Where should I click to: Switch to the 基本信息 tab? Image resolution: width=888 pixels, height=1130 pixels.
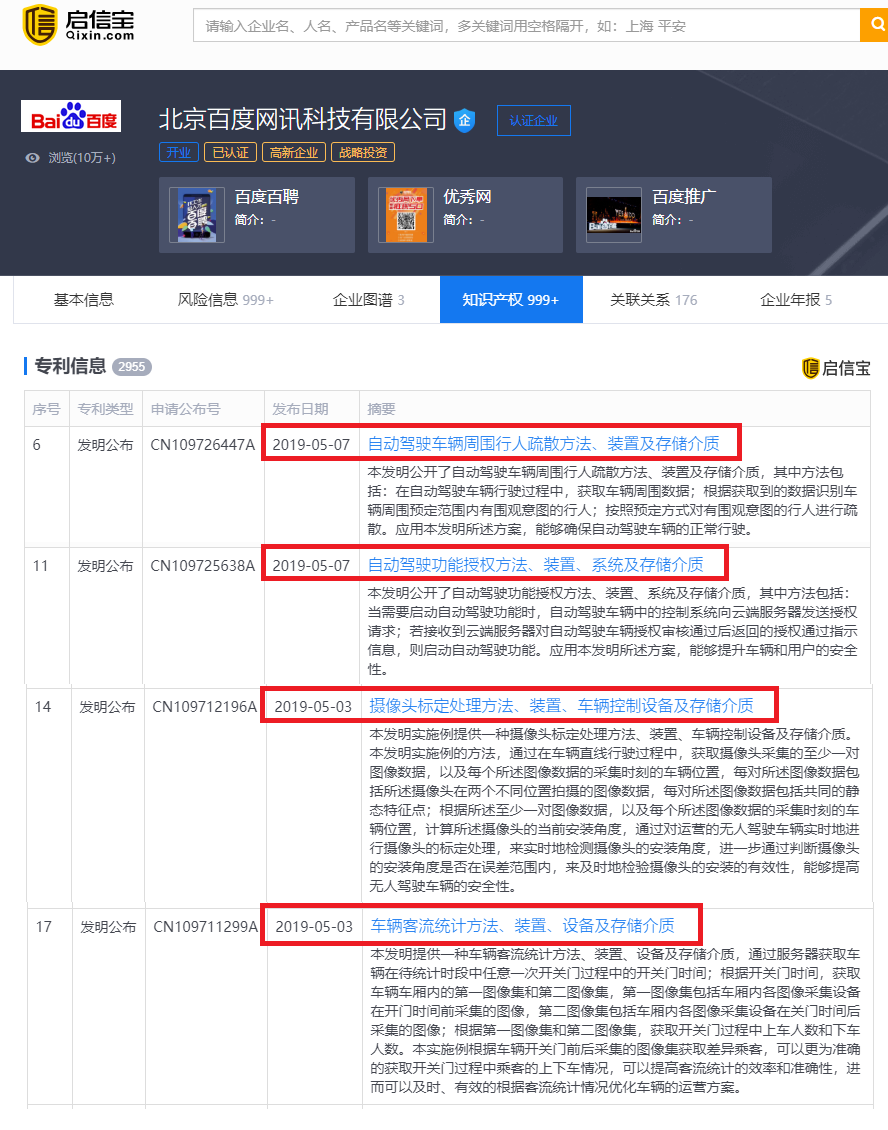84,300
